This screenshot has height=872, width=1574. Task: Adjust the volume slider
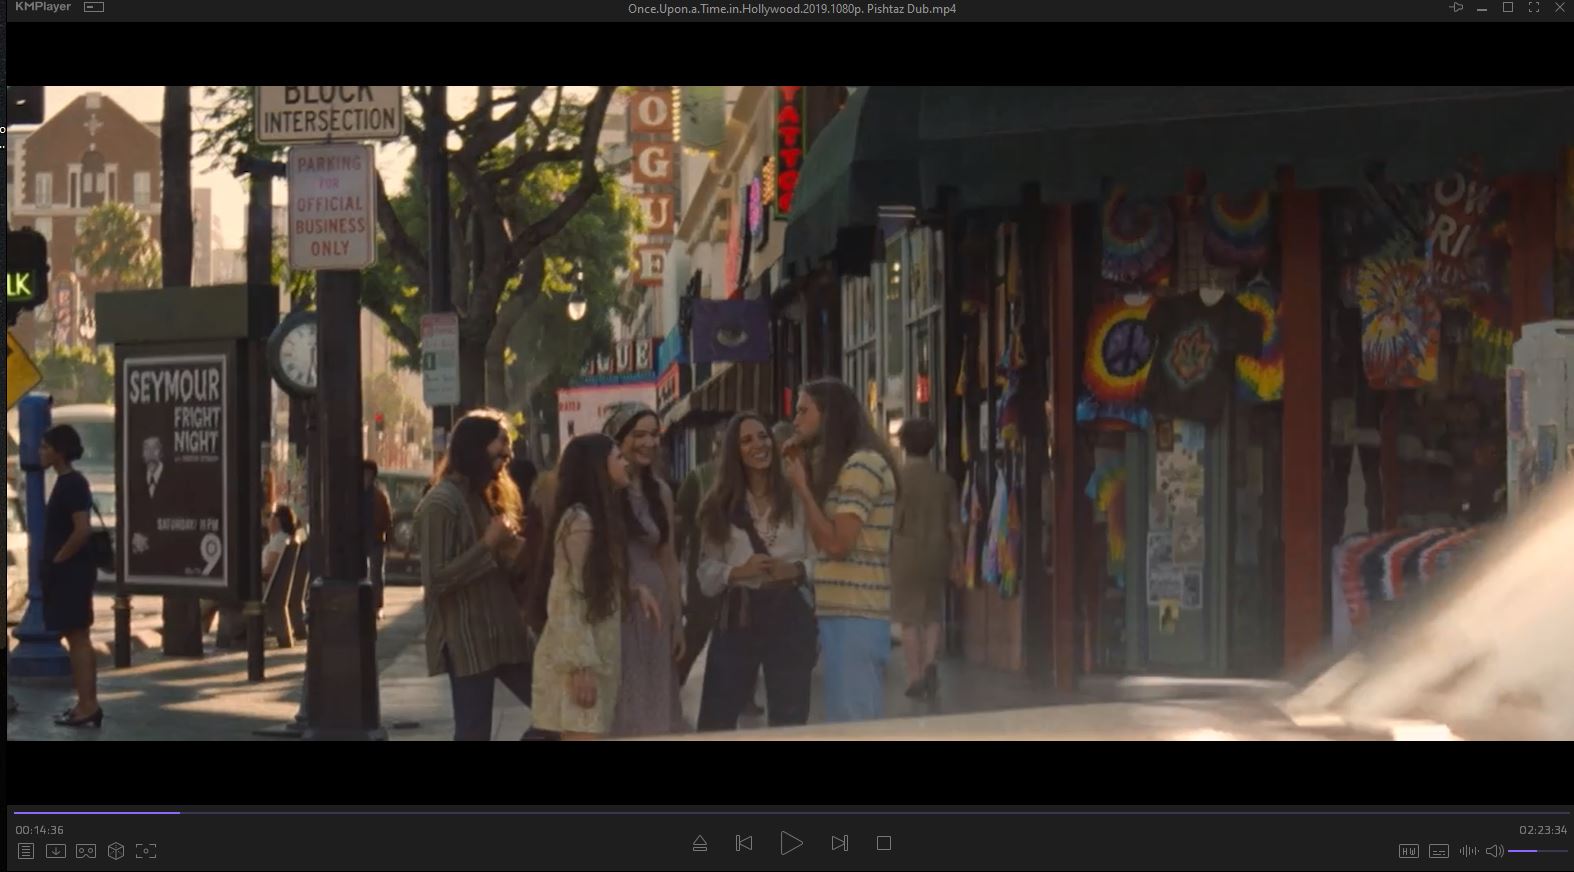point(1537,851)
